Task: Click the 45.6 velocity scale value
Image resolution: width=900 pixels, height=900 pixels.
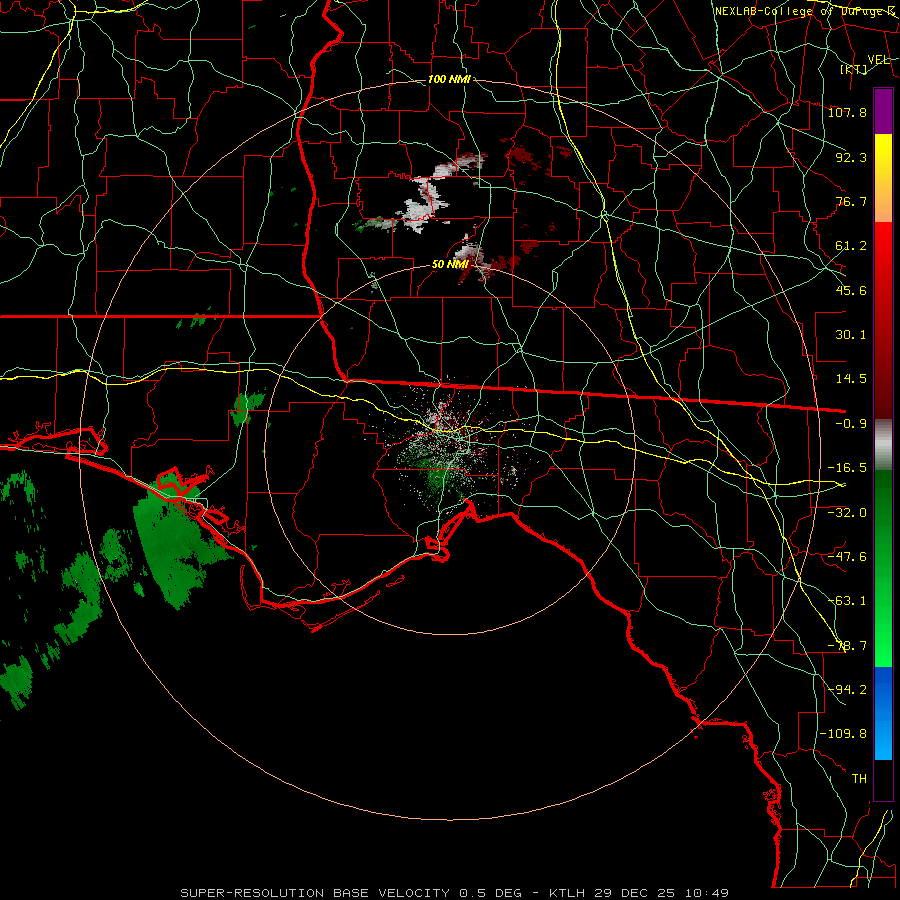Action: (851, 290)
